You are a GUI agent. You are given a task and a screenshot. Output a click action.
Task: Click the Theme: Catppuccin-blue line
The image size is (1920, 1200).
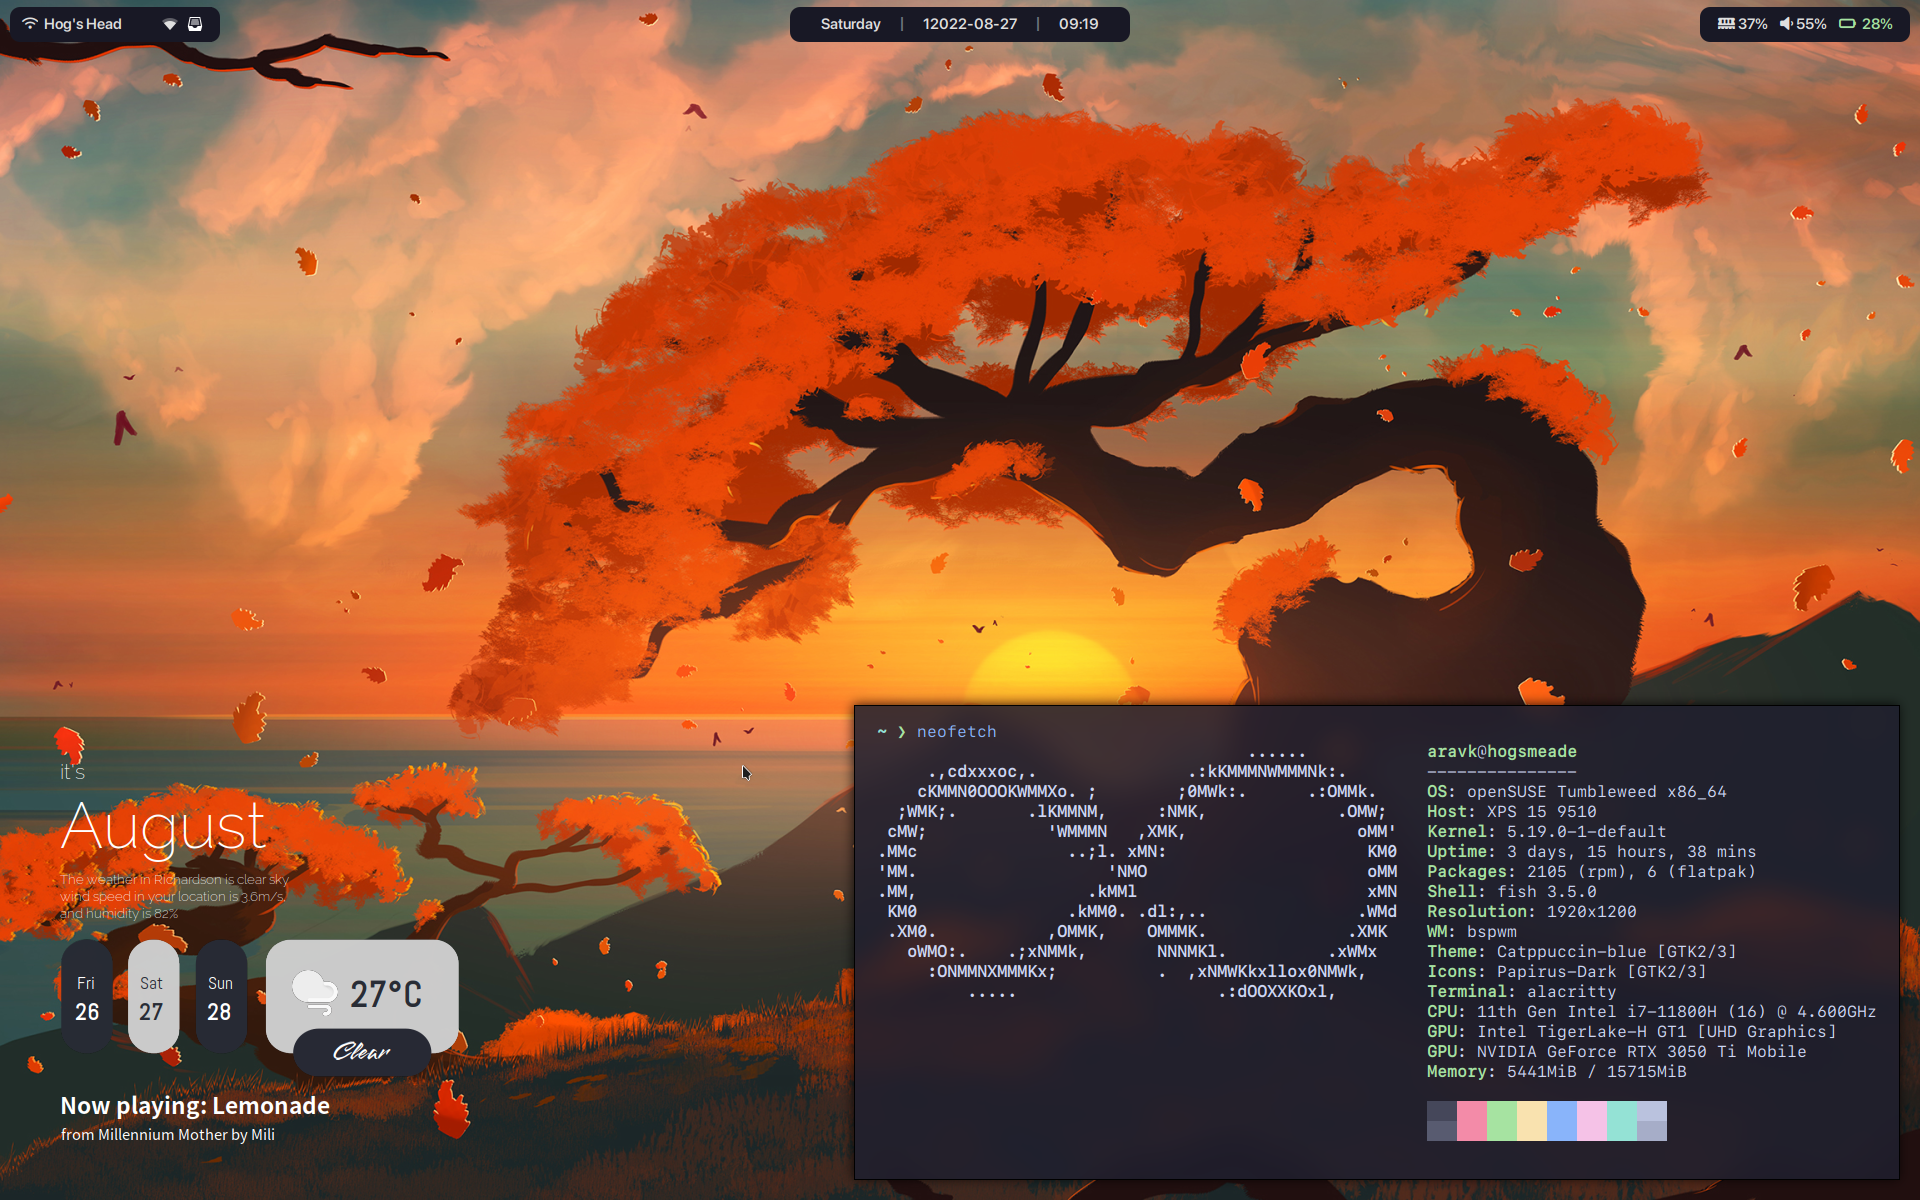[1582, 952]
